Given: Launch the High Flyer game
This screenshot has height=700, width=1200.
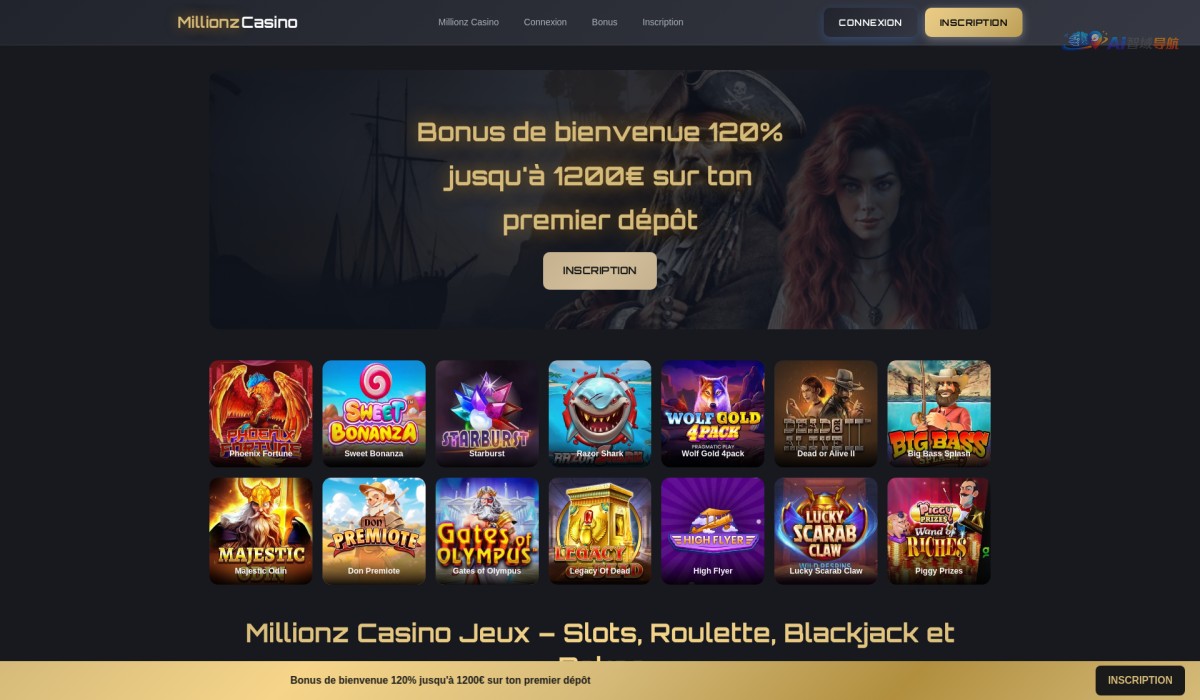Looking at the screenshot, I should pos(713,531).
